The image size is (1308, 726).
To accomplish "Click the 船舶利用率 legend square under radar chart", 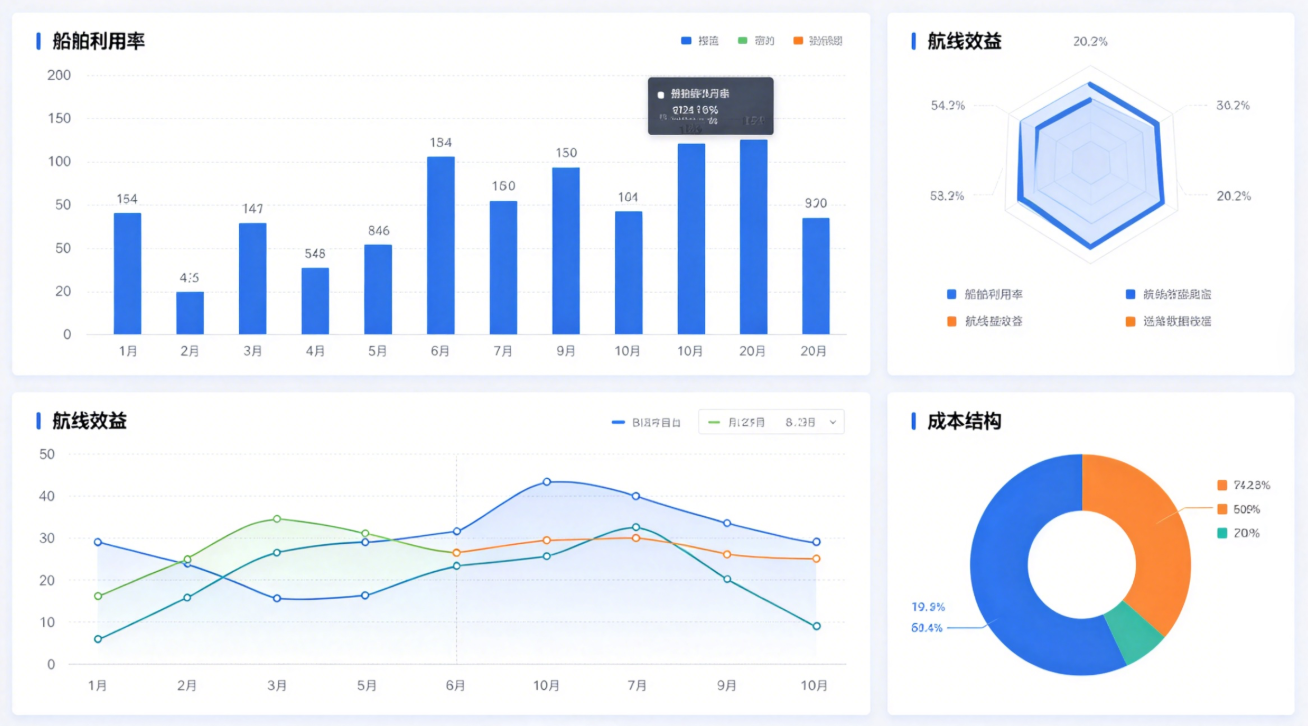I will pos(952,295).
